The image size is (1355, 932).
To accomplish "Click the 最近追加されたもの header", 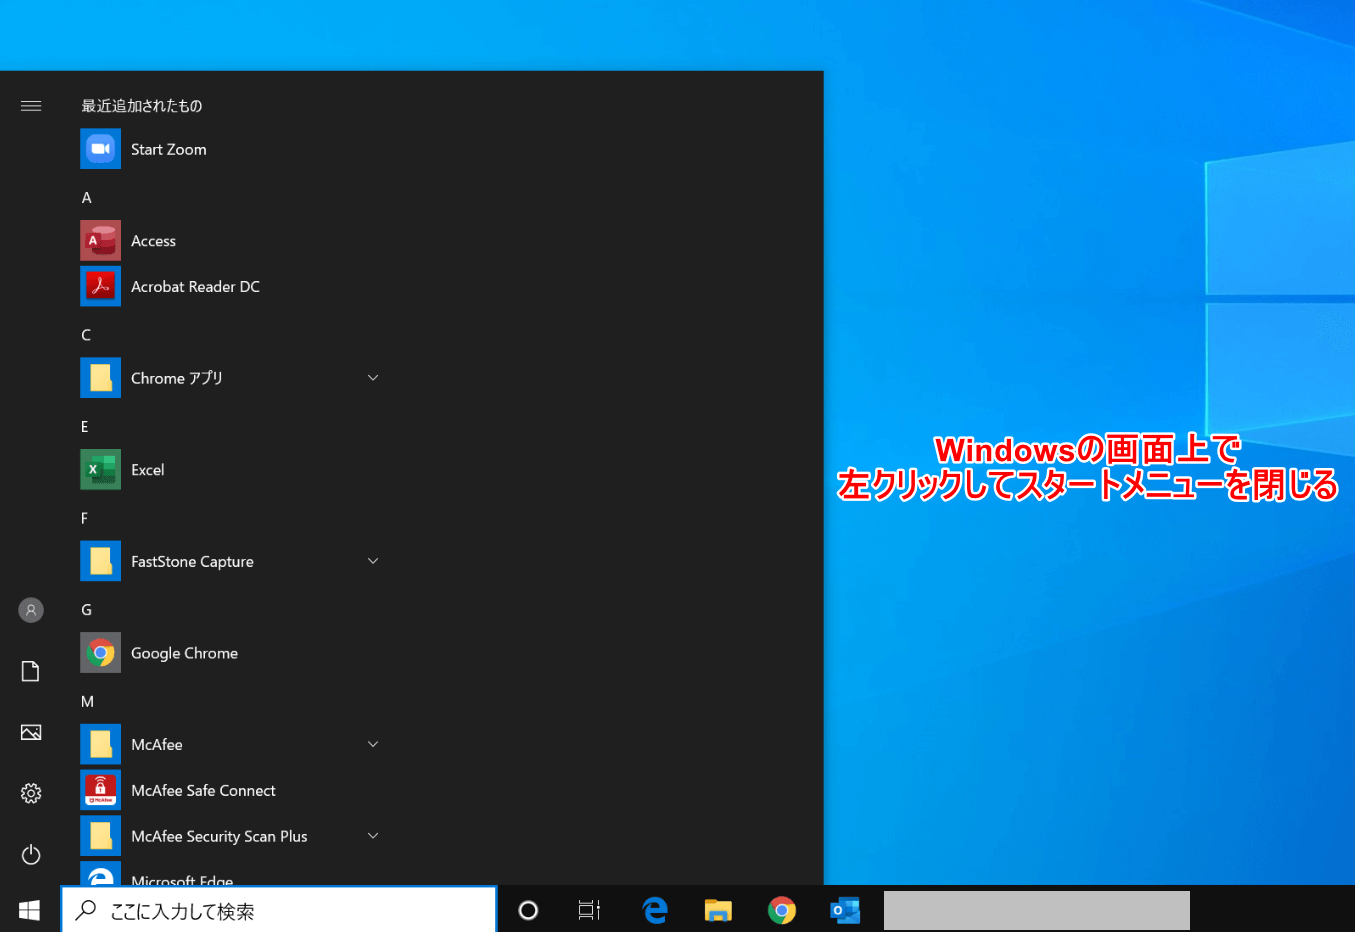I will pos(142,106).
